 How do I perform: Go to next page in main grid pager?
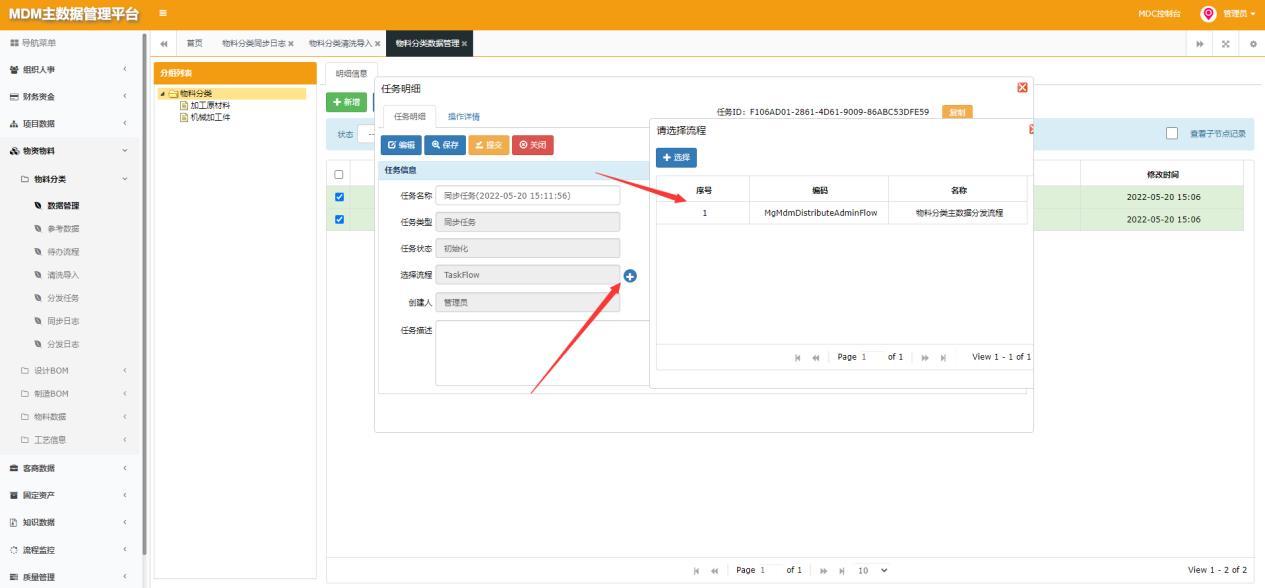[x=824, y=571]
